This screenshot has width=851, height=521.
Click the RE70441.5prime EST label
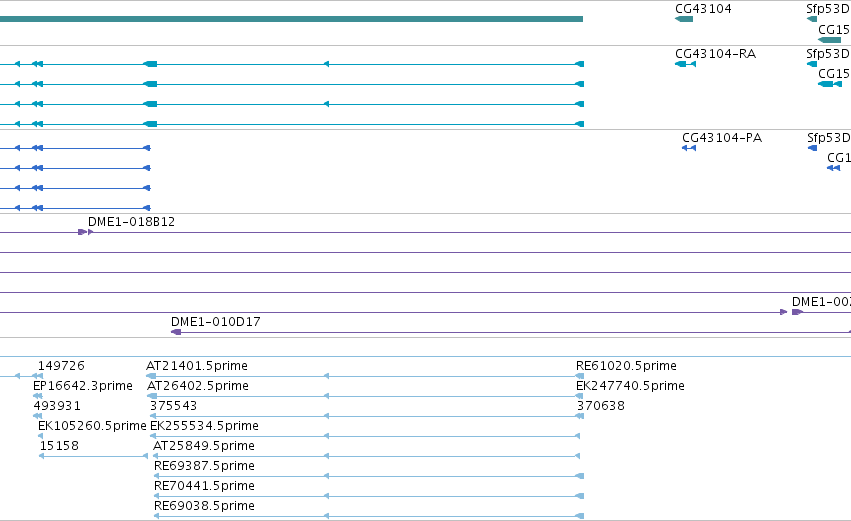pyautogui.click(x=204, y=486)
